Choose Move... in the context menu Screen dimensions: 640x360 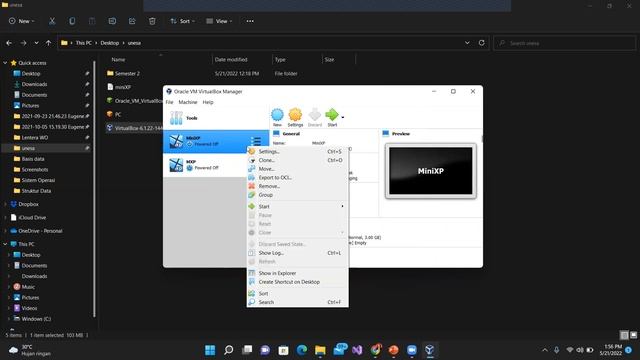coord(297,169)
